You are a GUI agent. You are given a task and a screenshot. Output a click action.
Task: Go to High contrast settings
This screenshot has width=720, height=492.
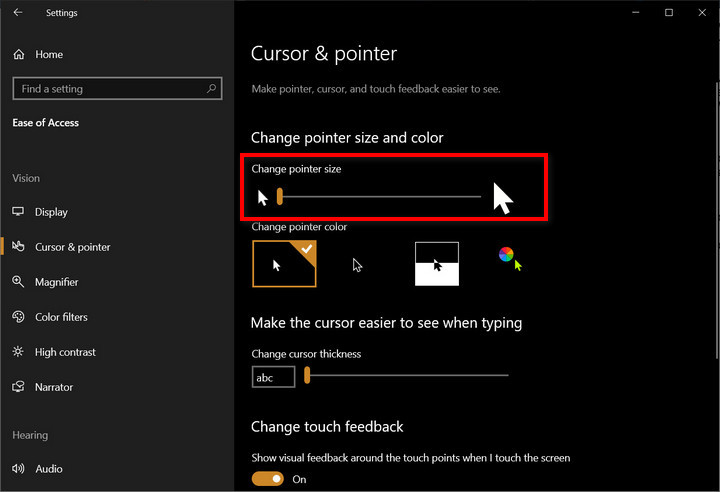[65, 352]
